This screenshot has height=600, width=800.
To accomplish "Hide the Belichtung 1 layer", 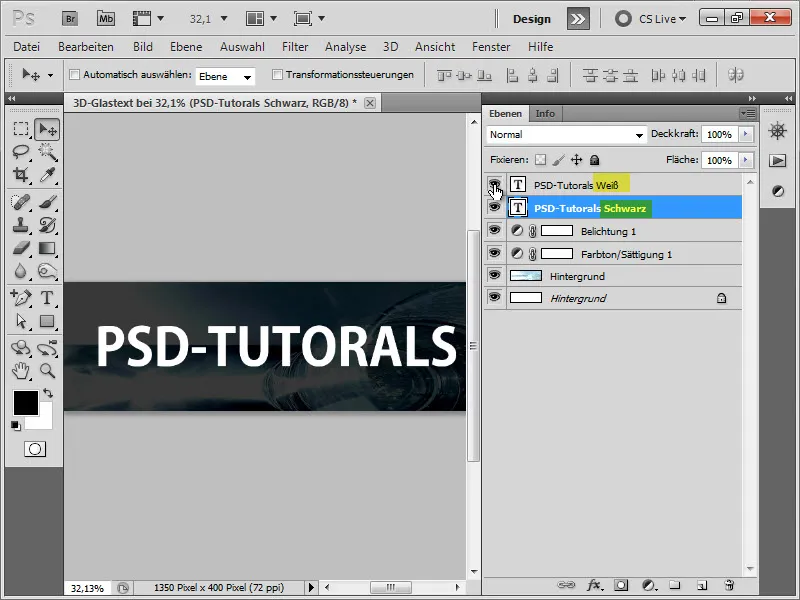I will (x=494, y=230).
